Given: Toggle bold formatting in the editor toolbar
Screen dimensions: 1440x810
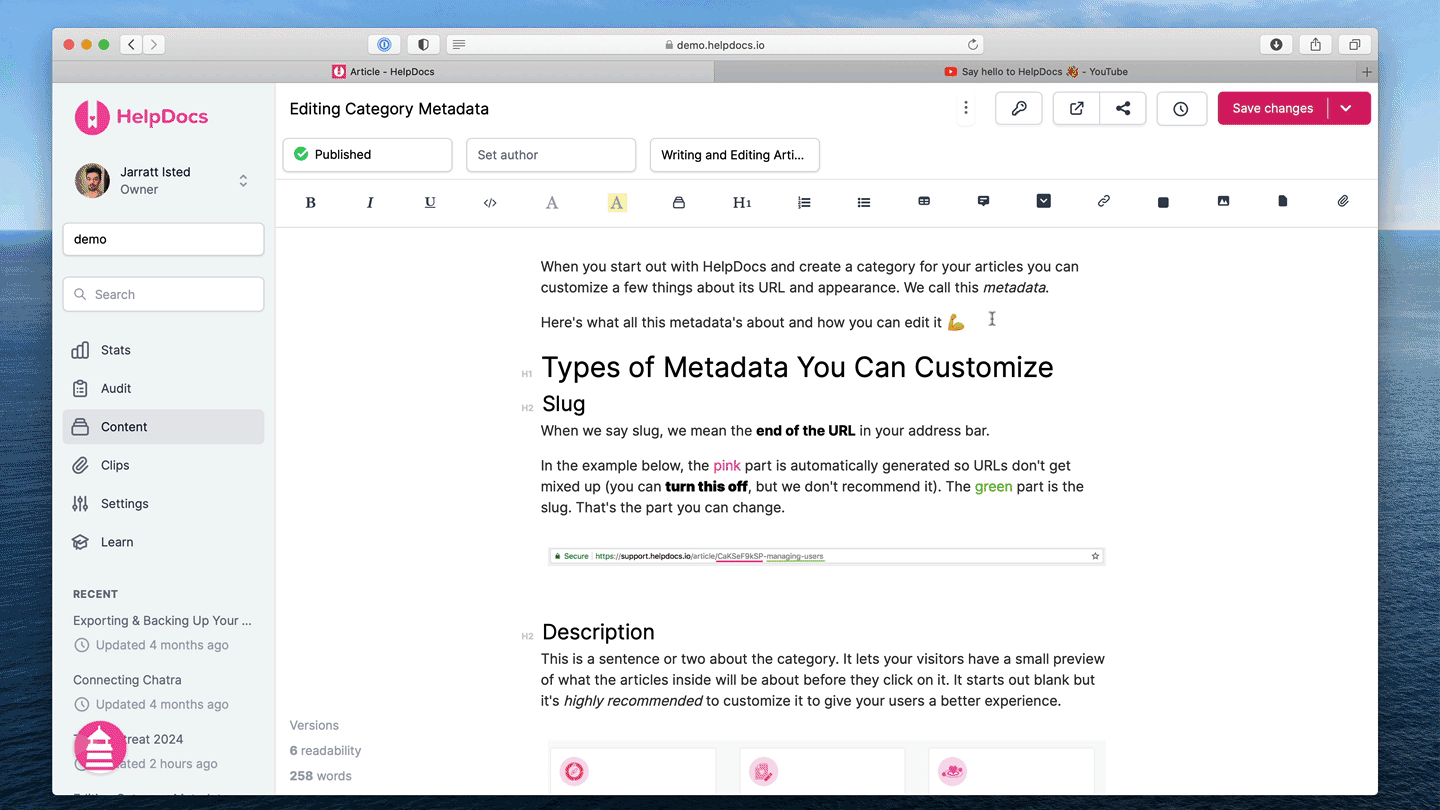Looking at the screenshot, I should click(x=310, y=202).
